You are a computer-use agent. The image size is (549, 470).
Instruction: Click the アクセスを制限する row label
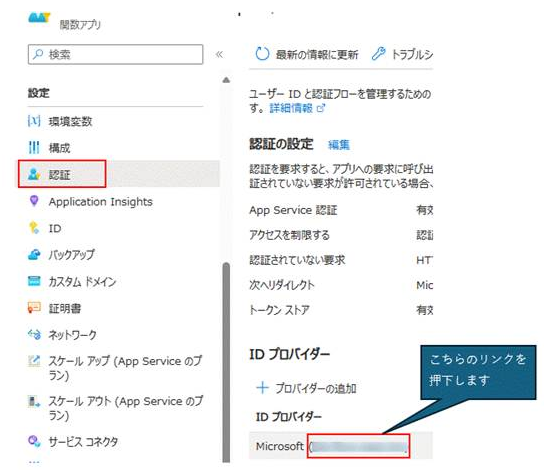coord(290,235)
